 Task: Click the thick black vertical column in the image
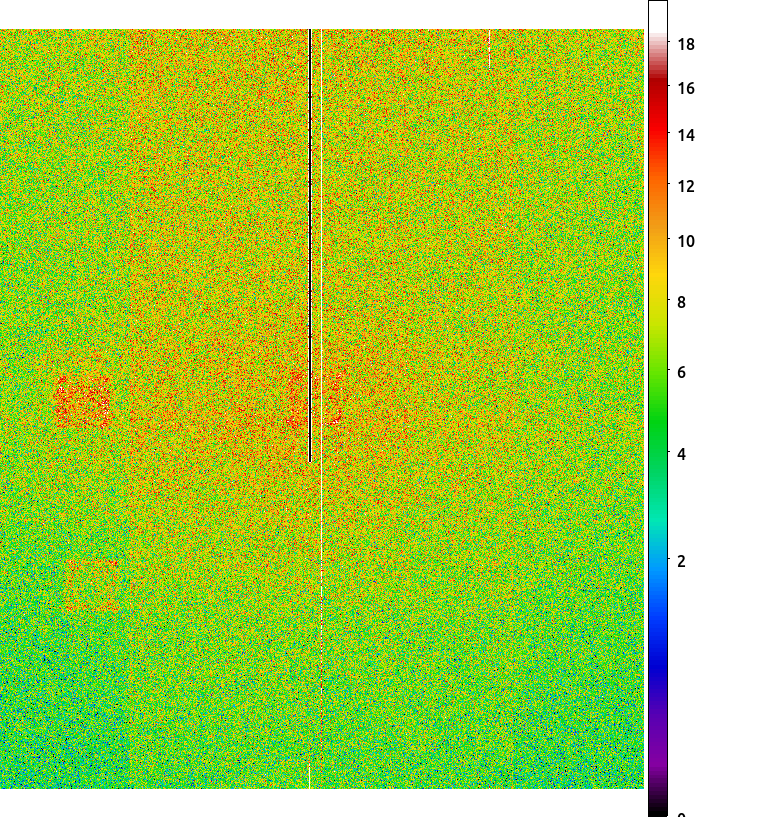(x=310, y=245)
